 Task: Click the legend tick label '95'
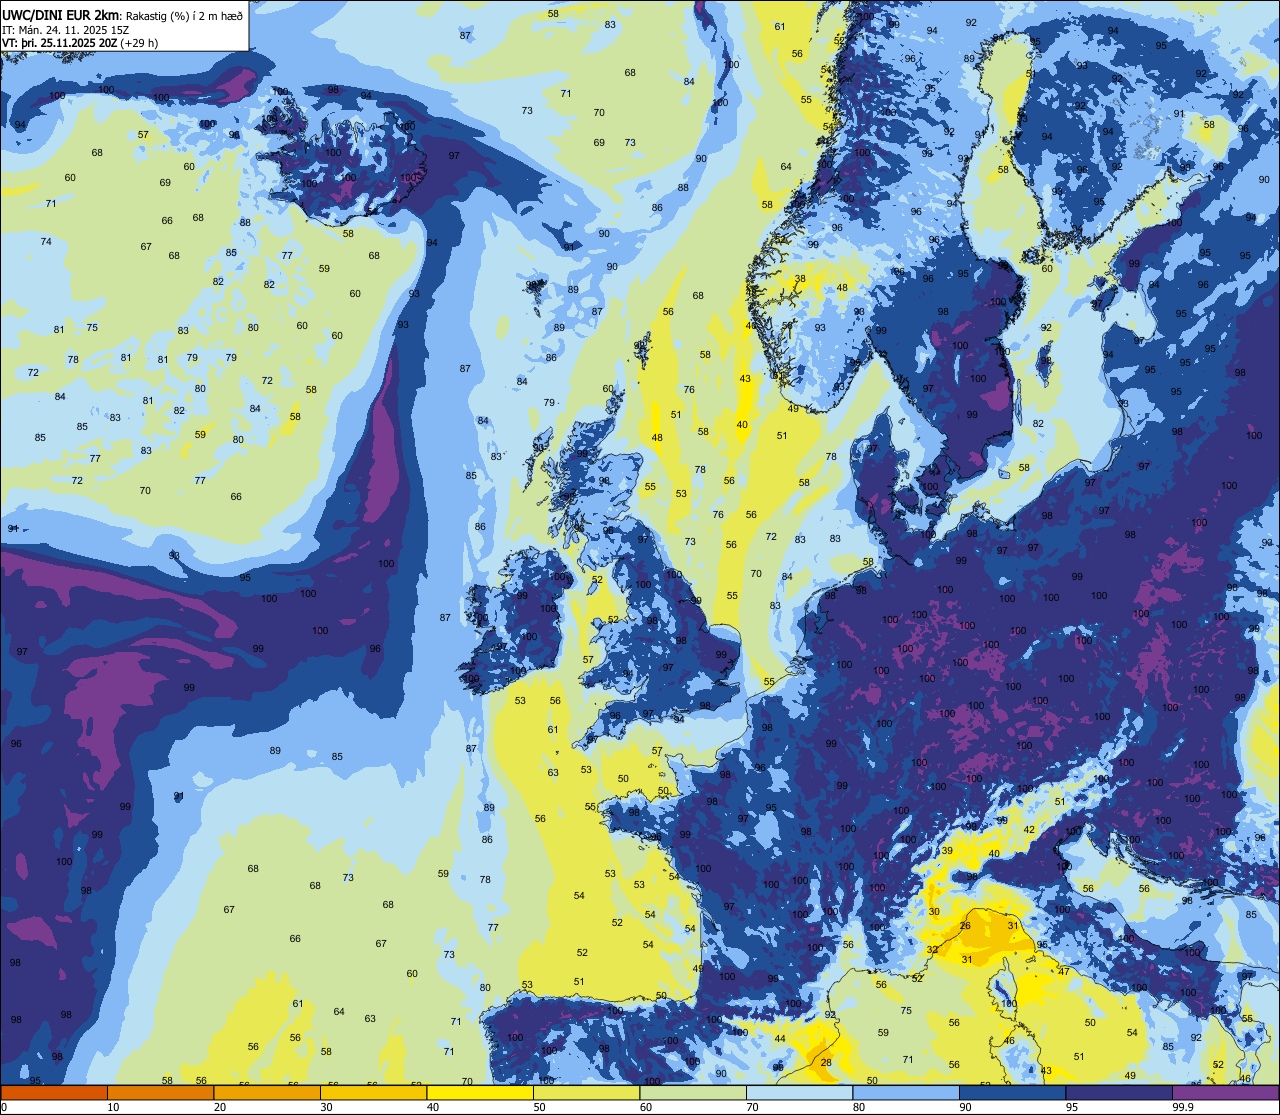[x=1072, y=1107]
